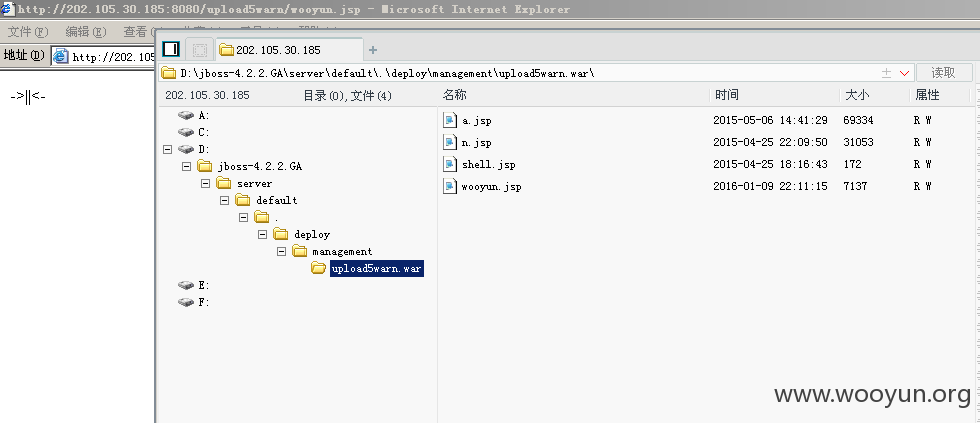Select the F: drive icon

(186, 302)
